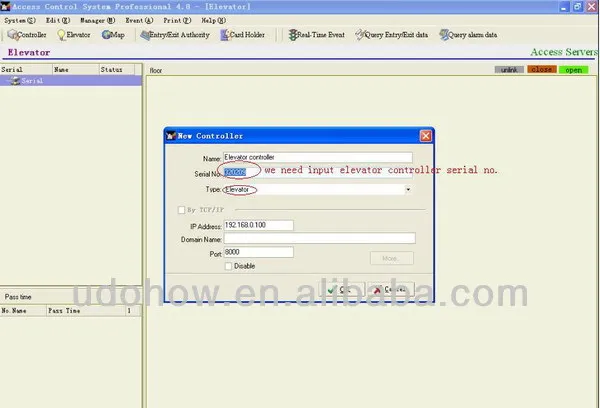Open the Controller toolbar item
600x408 pixels.
pos(27,35)
